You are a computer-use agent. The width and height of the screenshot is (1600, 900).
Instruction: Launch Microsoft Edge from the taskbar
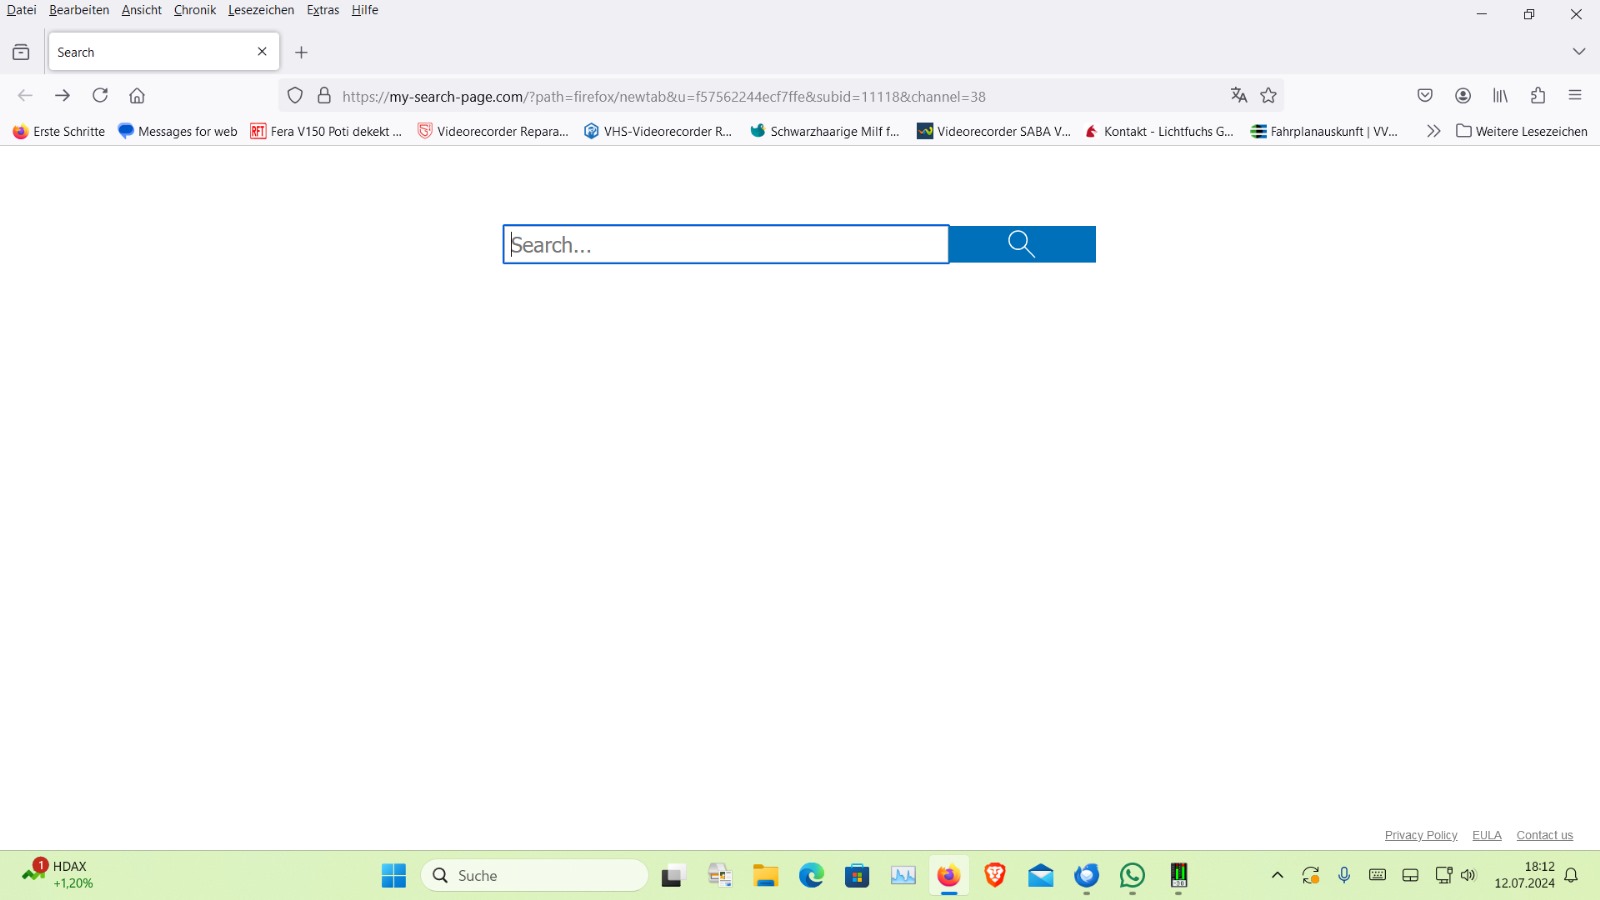(811, 876)
